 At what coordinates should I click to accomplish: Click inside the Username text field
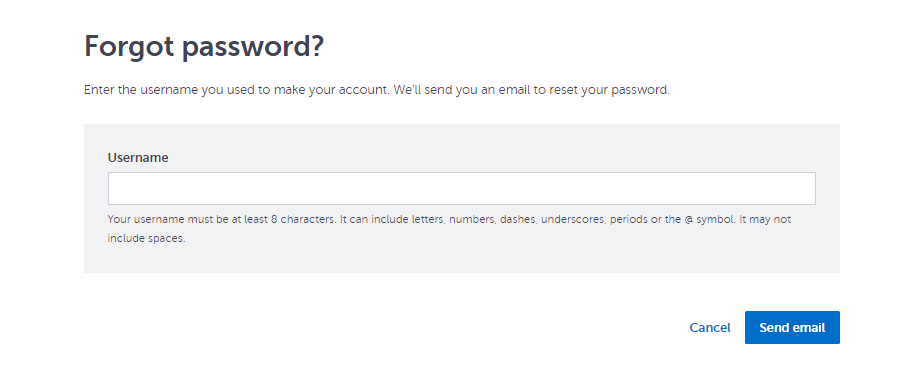(462, 188)
